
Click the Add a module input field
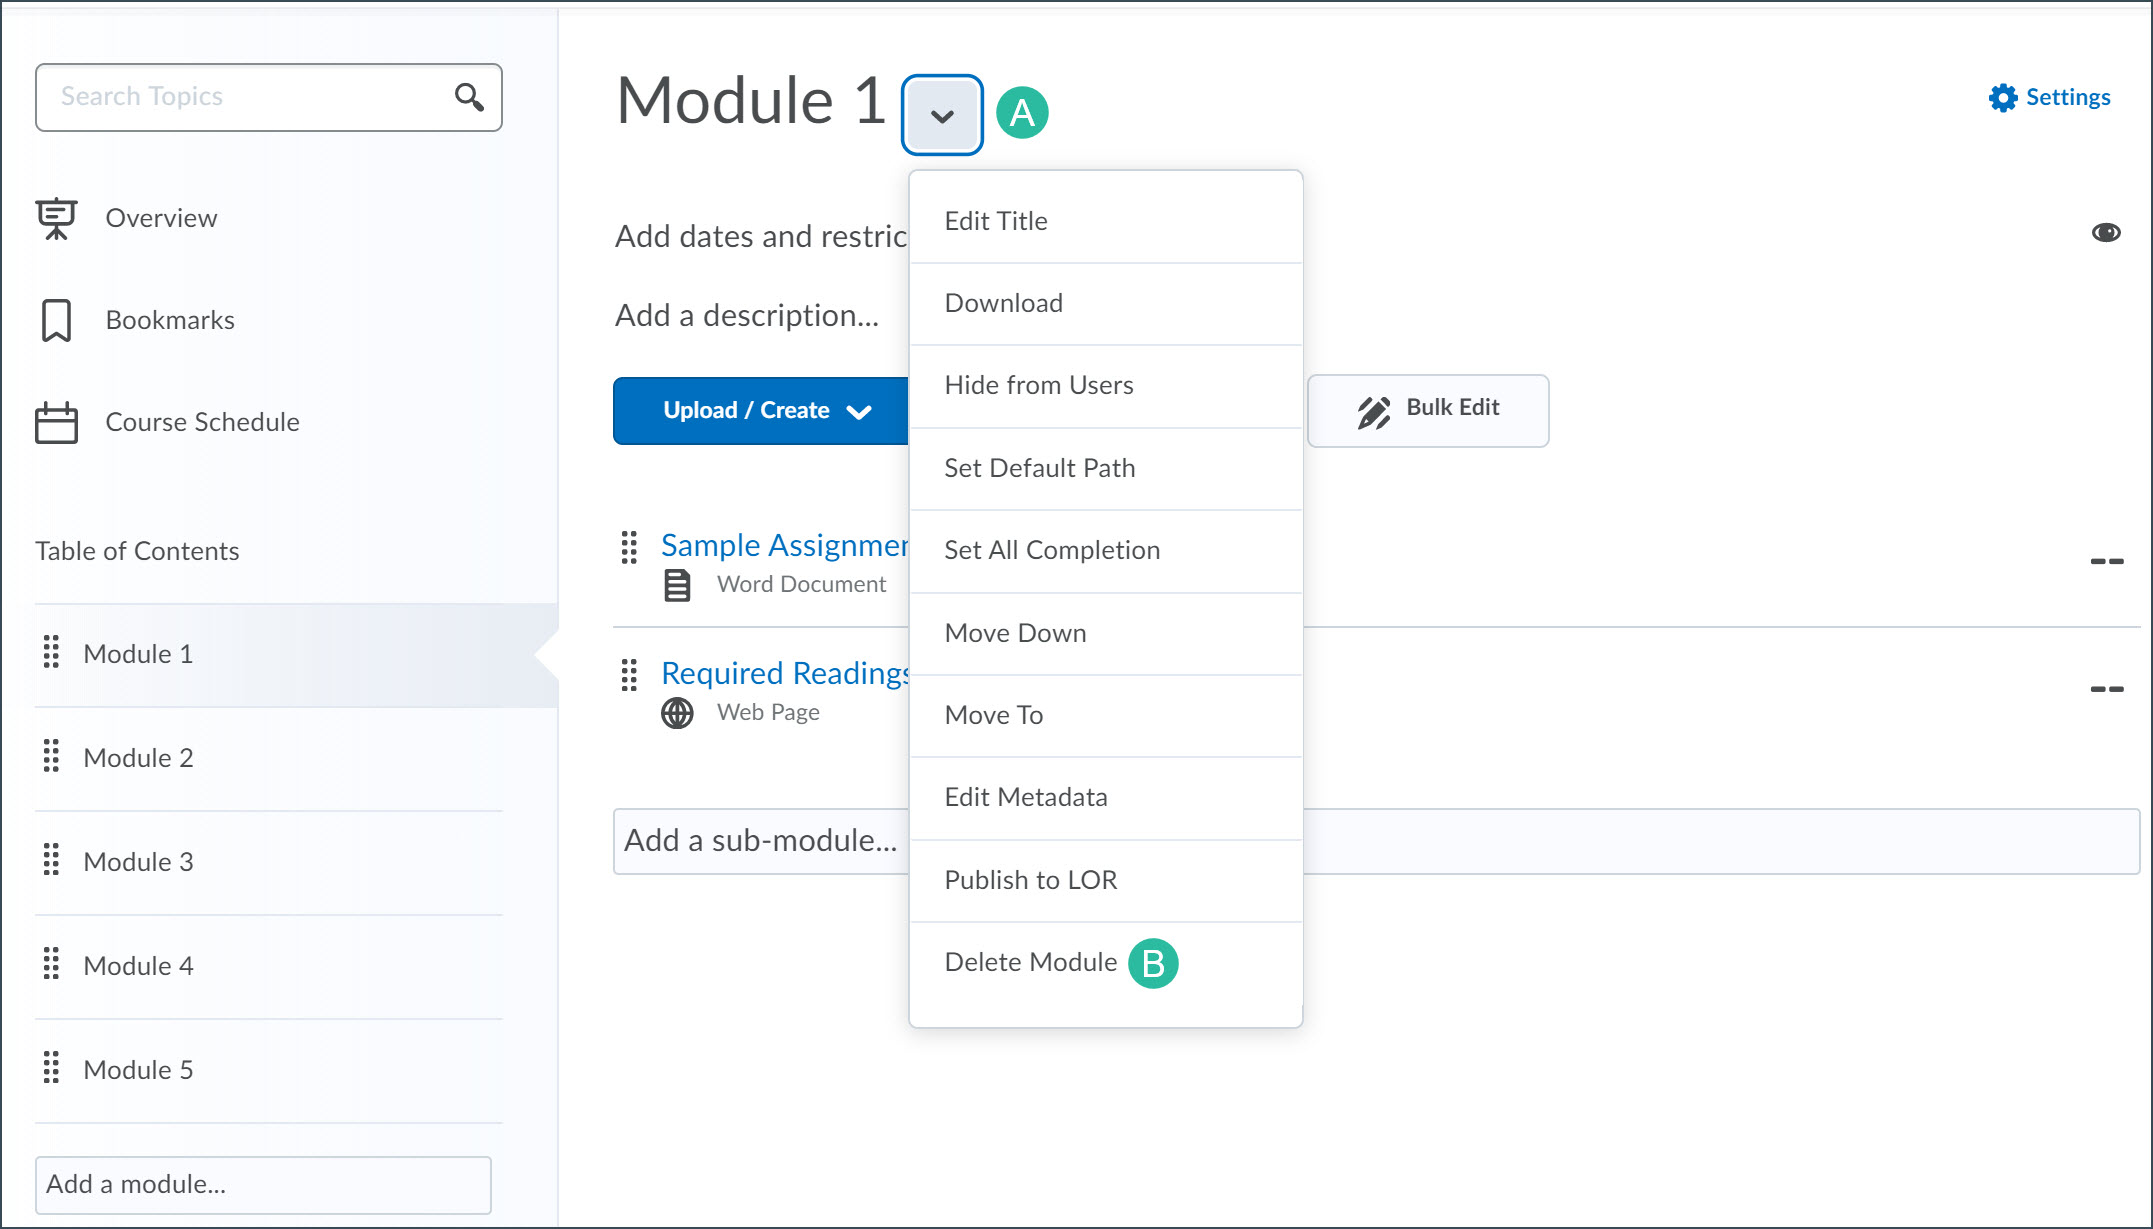262,1184
